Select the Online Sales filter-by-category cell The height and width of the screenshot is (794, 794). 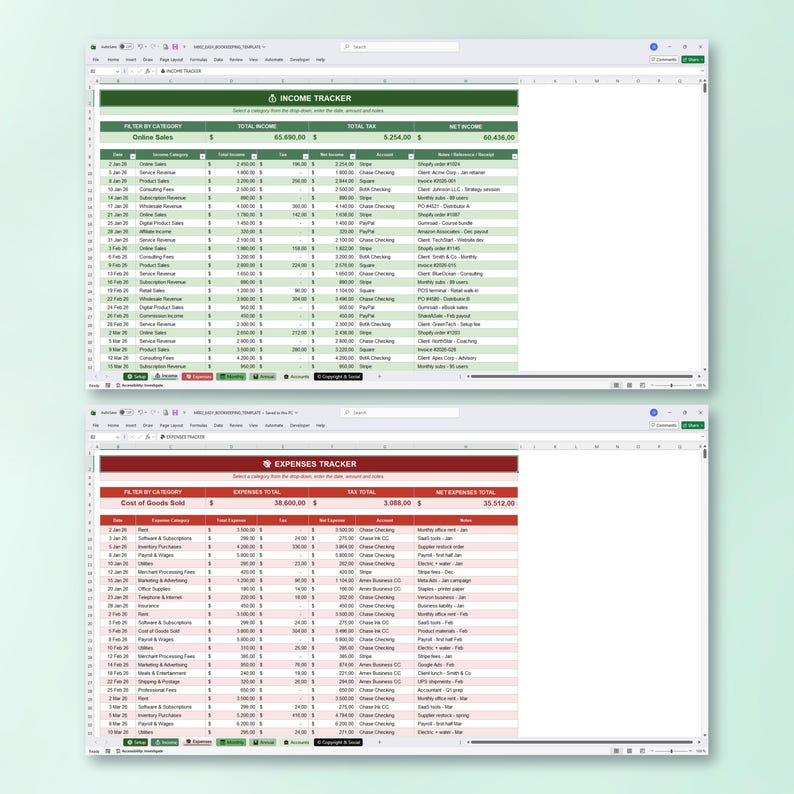[x=152, y=137]
